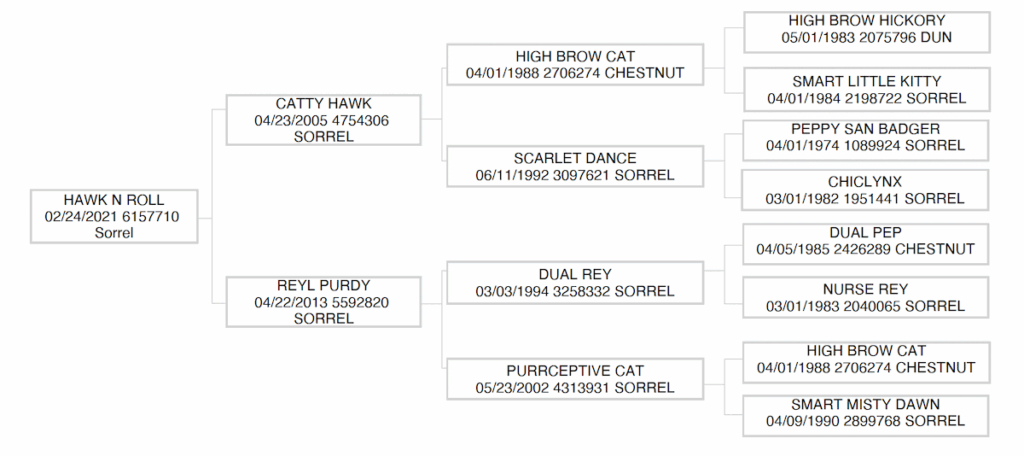Click HIGH BROW CAT, sire of Catty Hawk
This screenshot has width=1024, height=456.
pos(575,56)
